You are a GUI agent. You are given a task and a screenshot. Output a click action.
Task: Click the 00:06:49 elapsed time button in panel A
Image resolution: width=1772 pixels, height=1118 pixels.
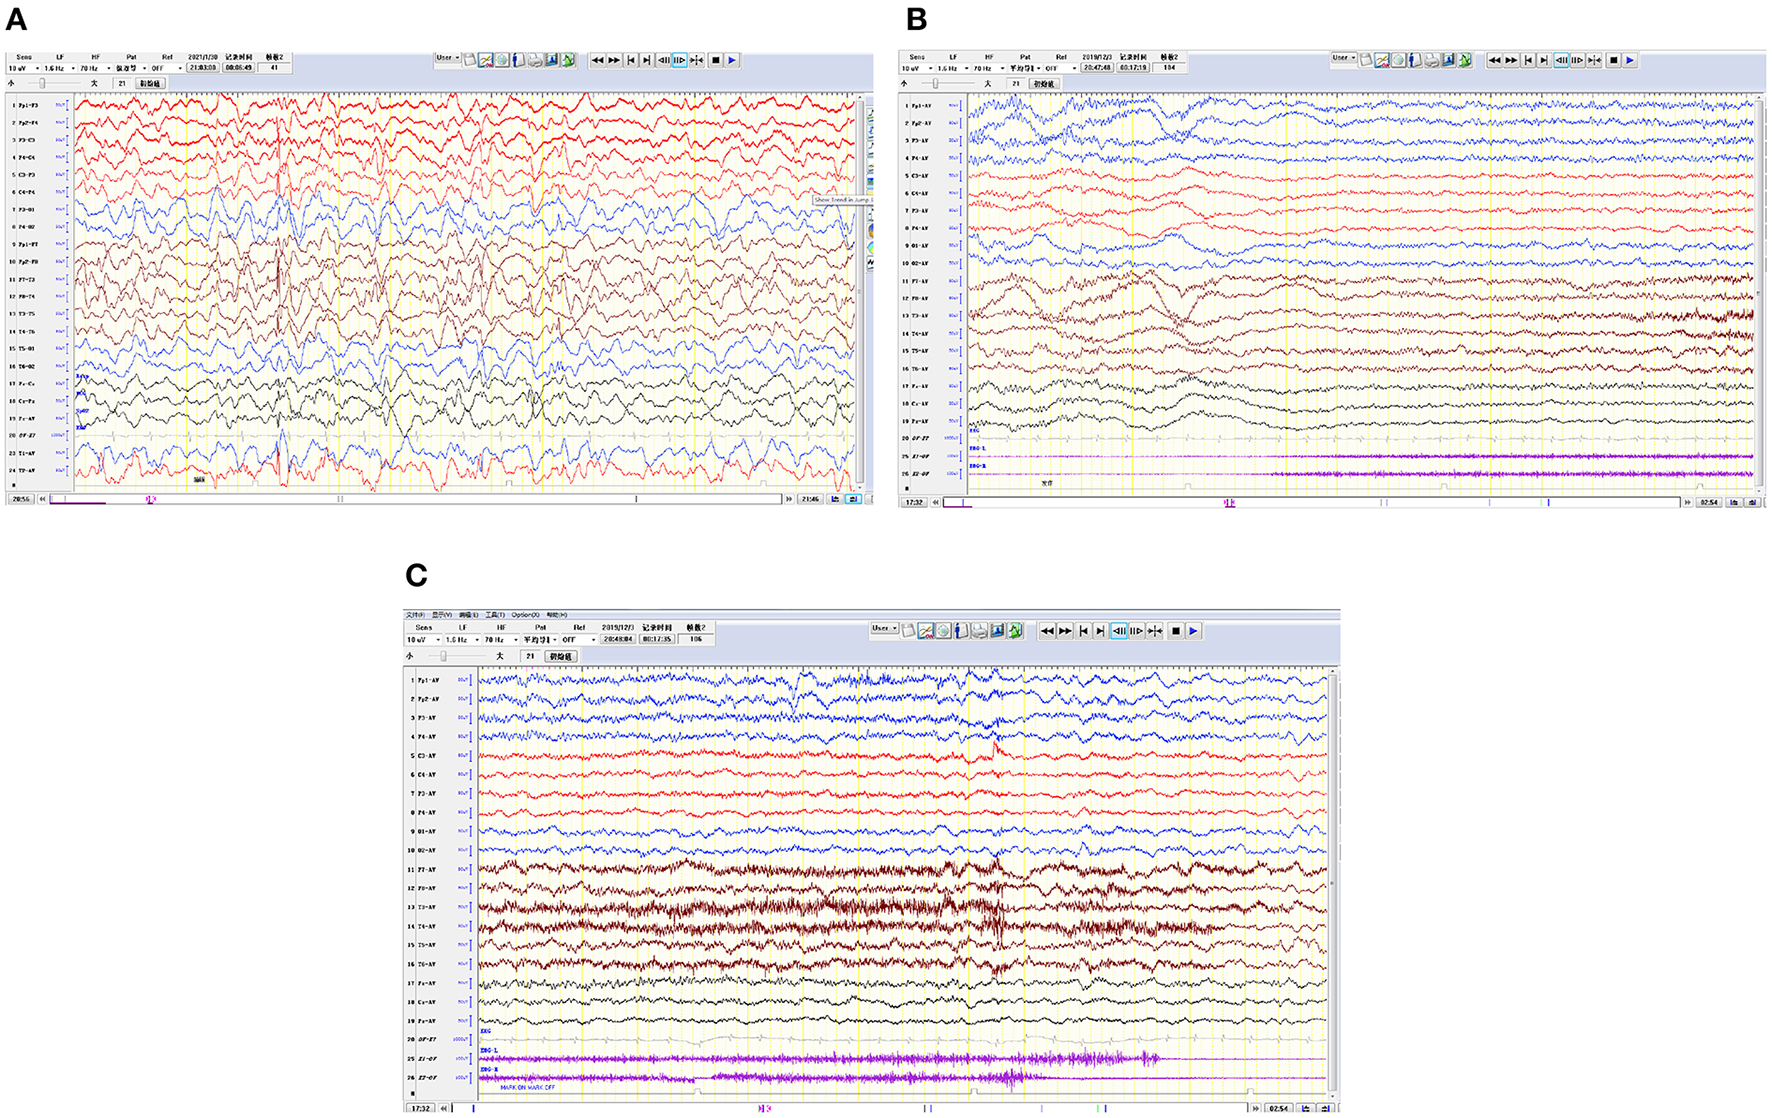pyautogui.click(x=238, y=68)
